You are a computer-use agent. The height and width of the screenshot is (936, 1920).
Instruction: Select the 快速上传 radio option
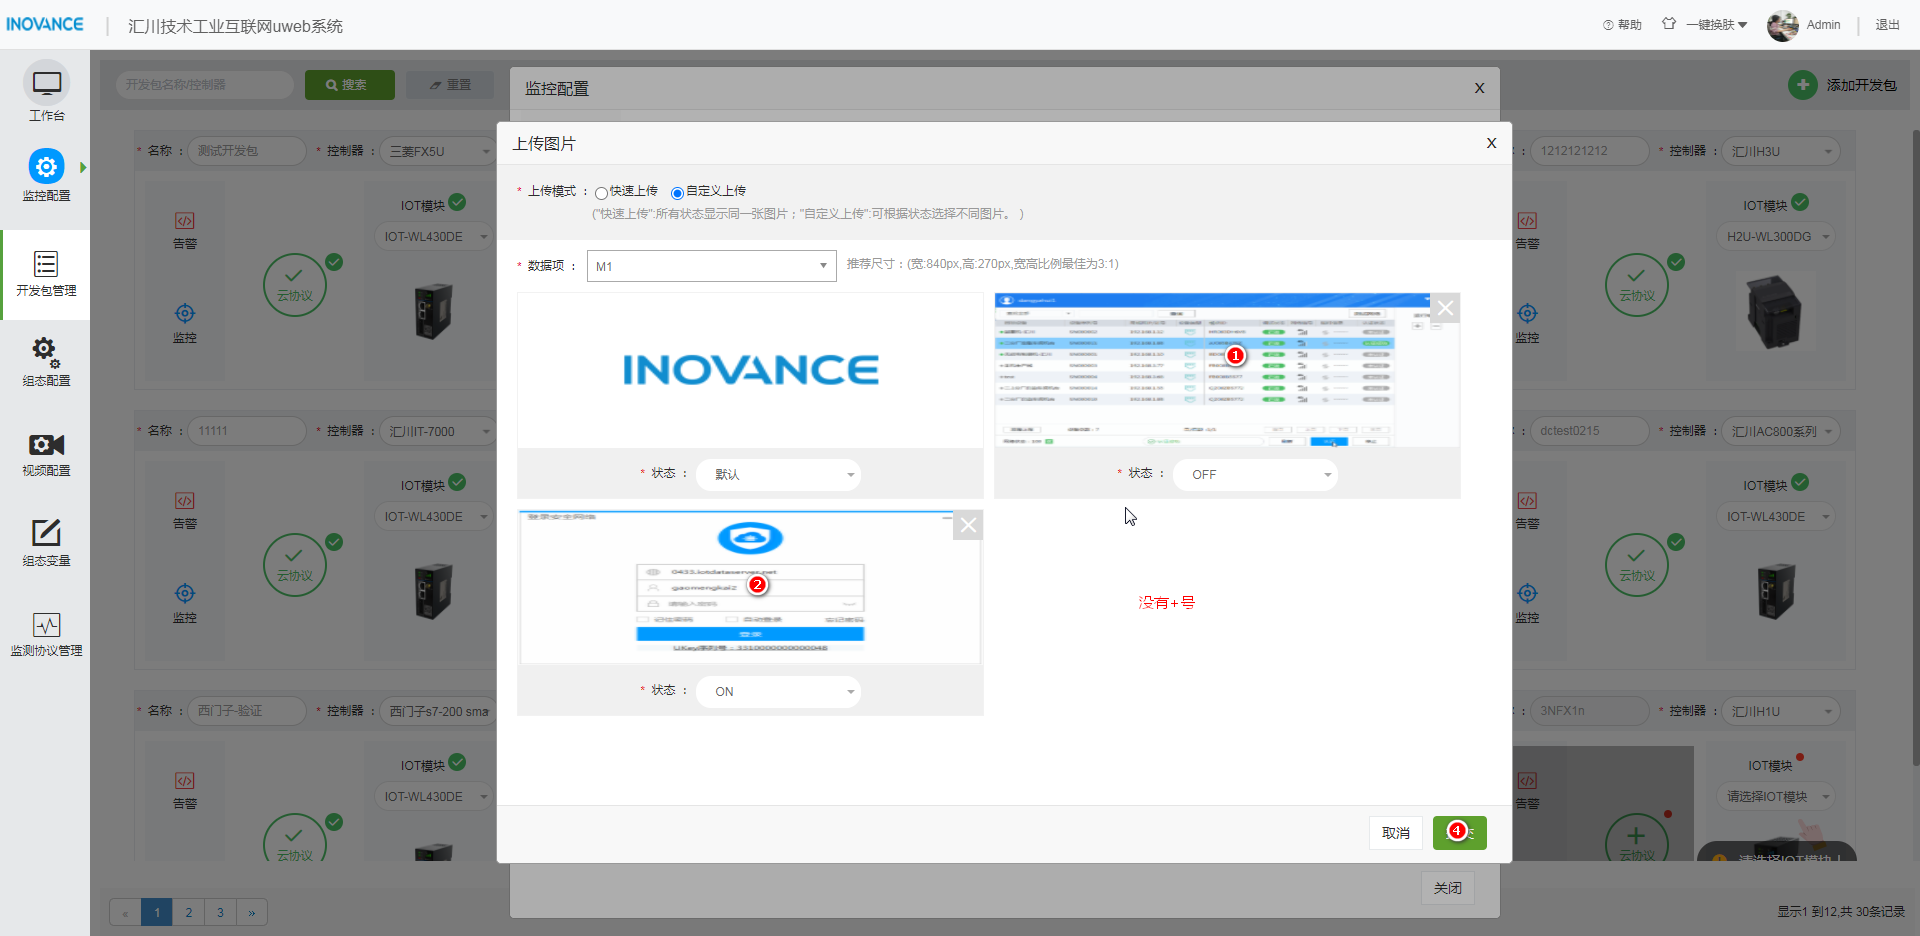tap(601, 193)
